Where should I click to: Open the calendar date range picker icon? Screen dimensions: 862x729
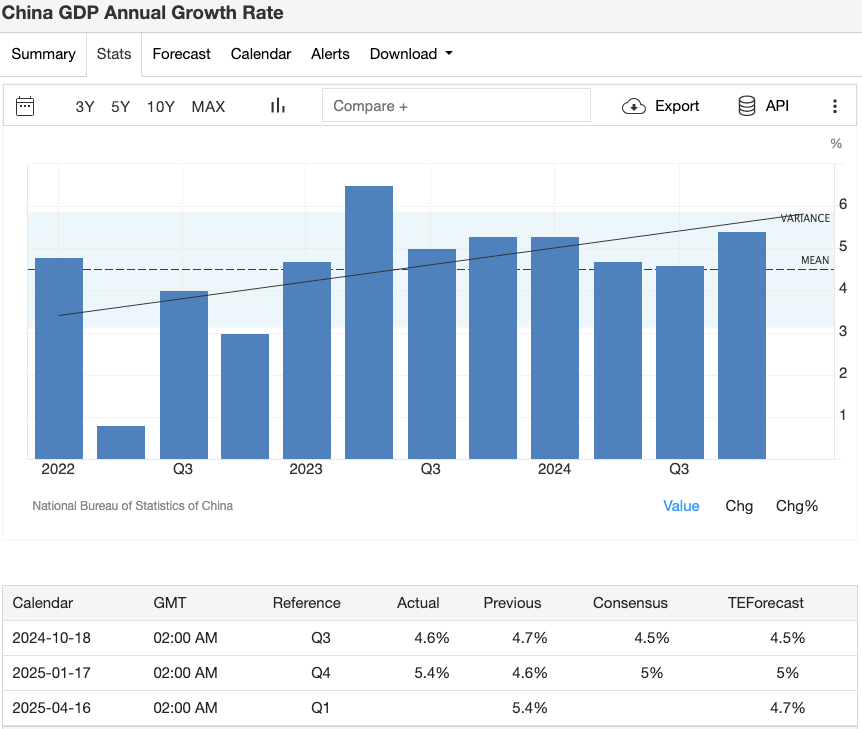coord(25,105)
